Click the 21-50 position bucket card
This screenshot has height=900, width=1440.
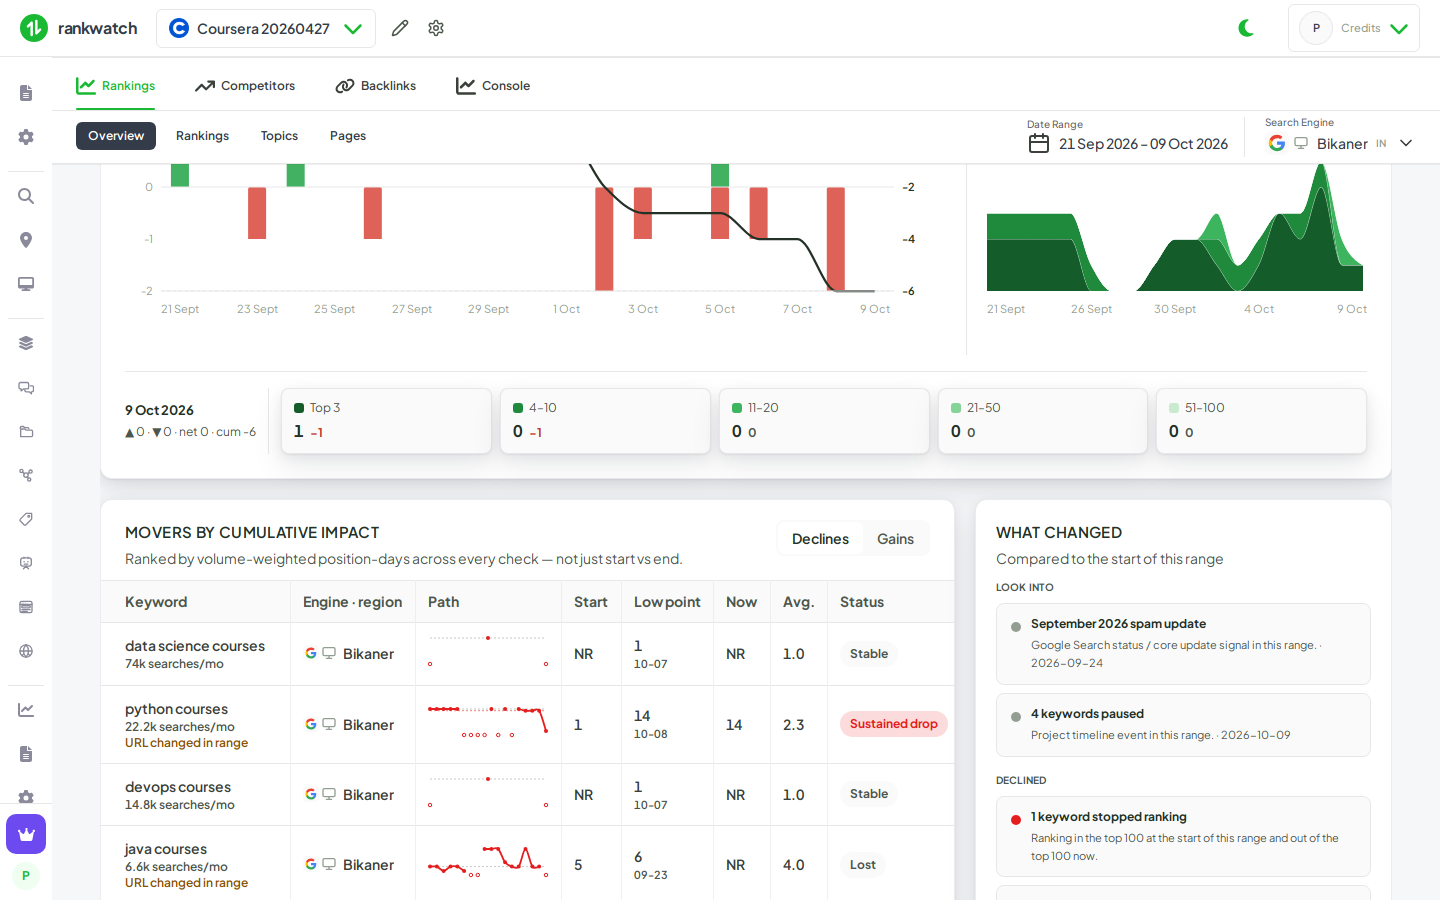[1043, 421]
